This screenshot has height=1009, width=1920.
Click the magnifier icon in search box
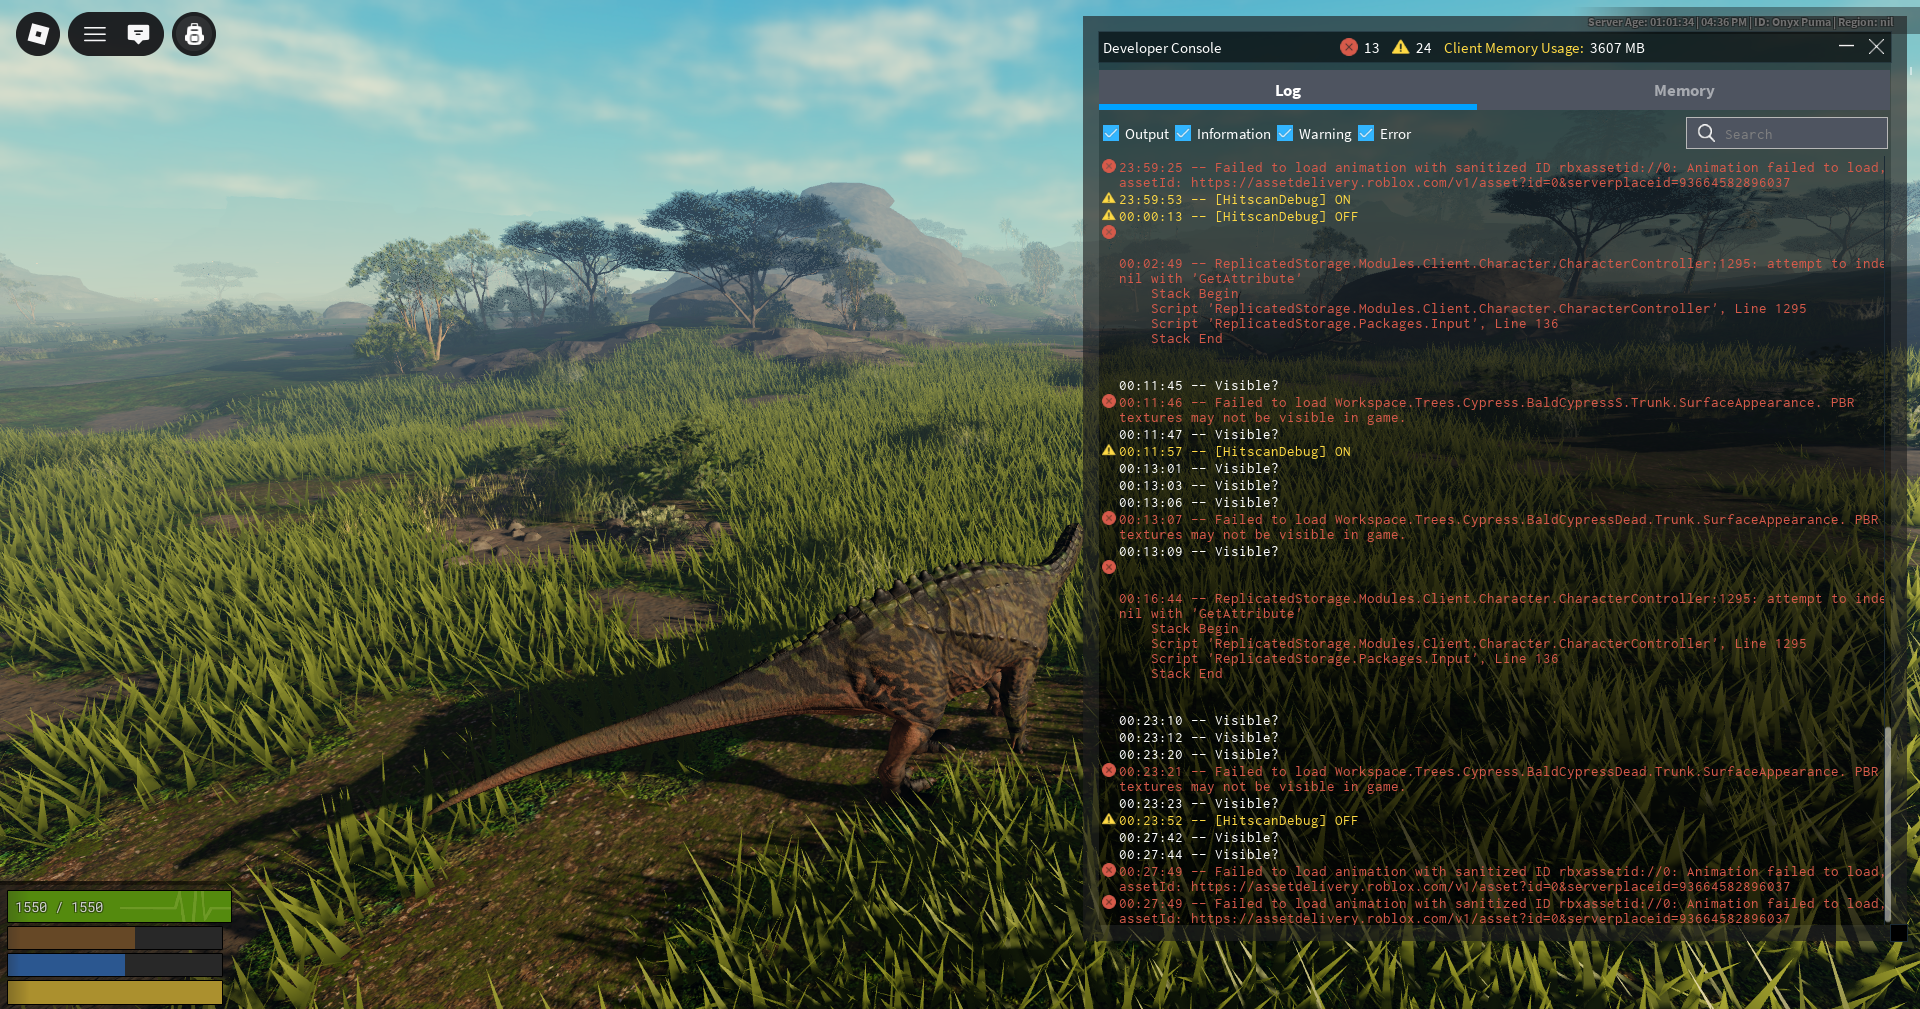(x=1706, y=133)
